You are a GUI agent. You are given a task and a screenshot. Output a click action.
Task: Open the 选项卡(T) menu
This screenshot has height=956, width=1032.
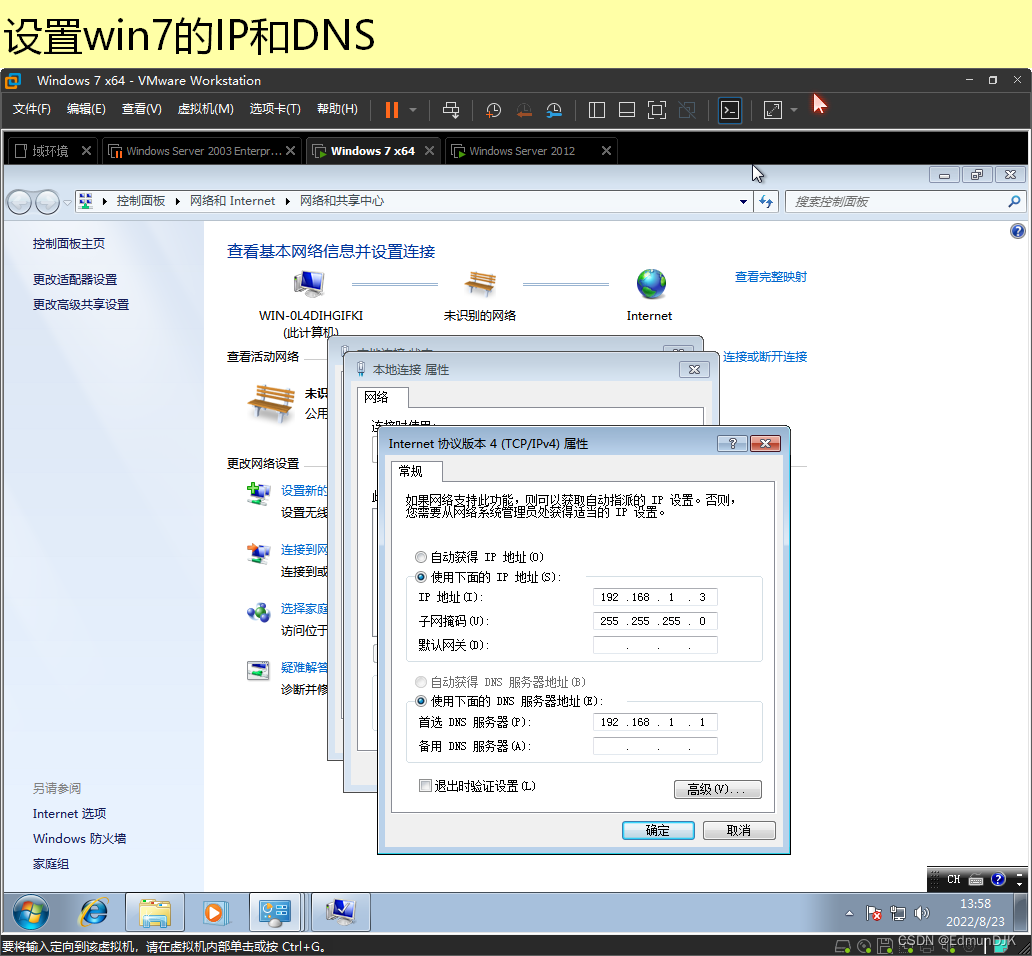[275, 109]
